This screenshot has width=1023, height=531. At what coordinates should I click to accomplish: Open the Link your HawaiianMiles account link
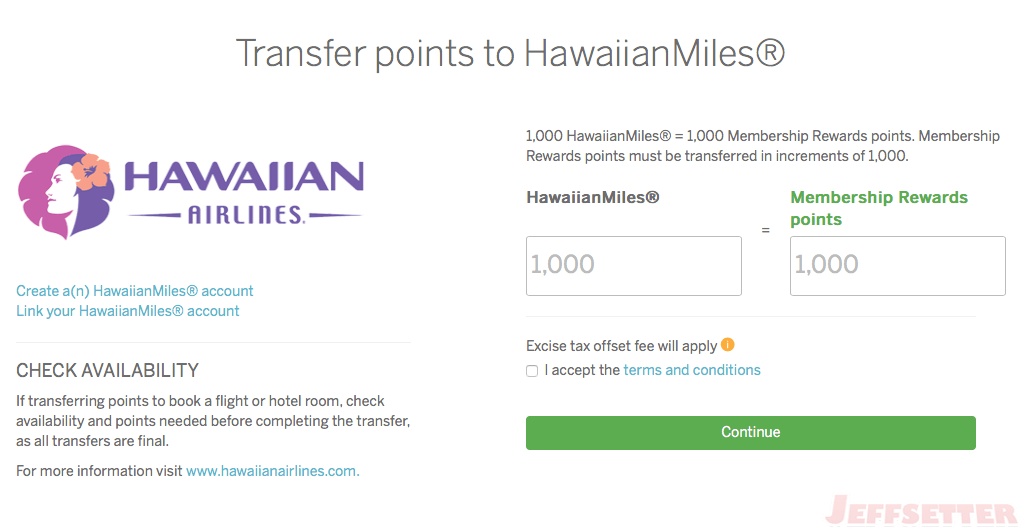coord(128,311)
